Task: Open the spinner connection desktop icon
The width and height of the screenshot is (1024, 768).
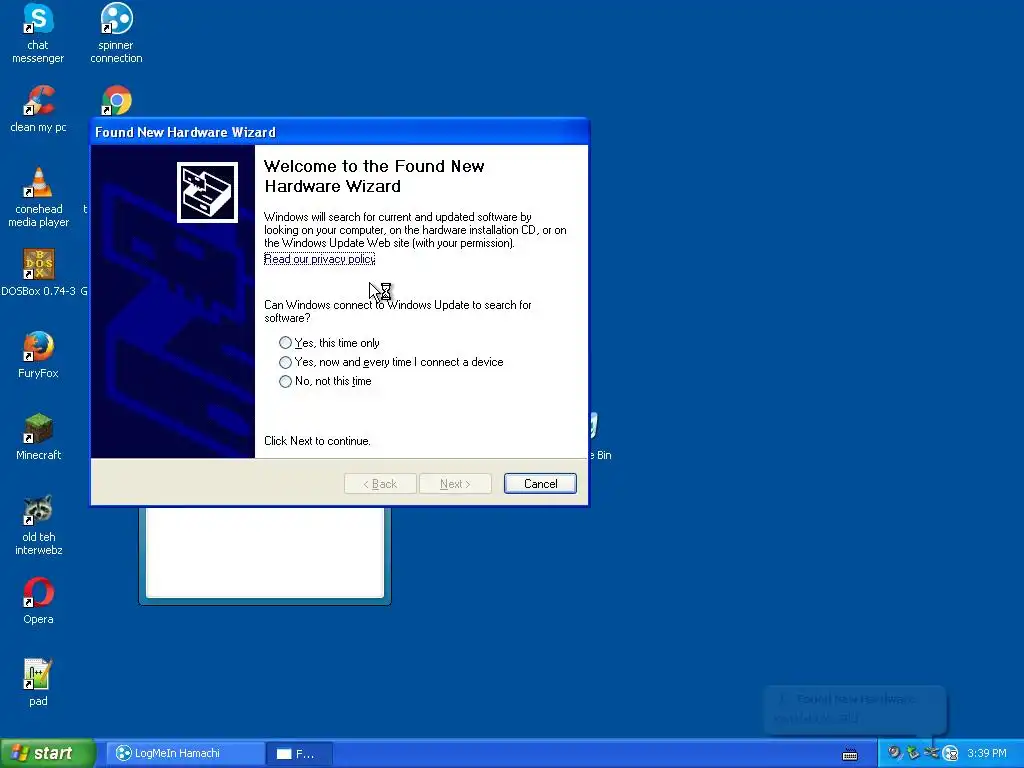Action: coord(116,33)
